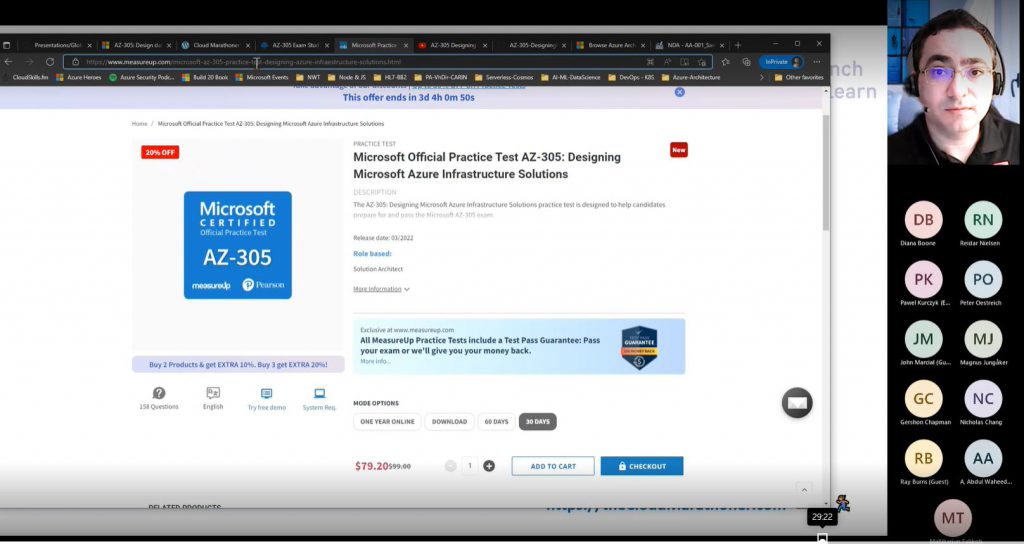Screen dimensions: 1024x544
Task: Click the scroll-to-top arrow button
Action: (805, 490)
